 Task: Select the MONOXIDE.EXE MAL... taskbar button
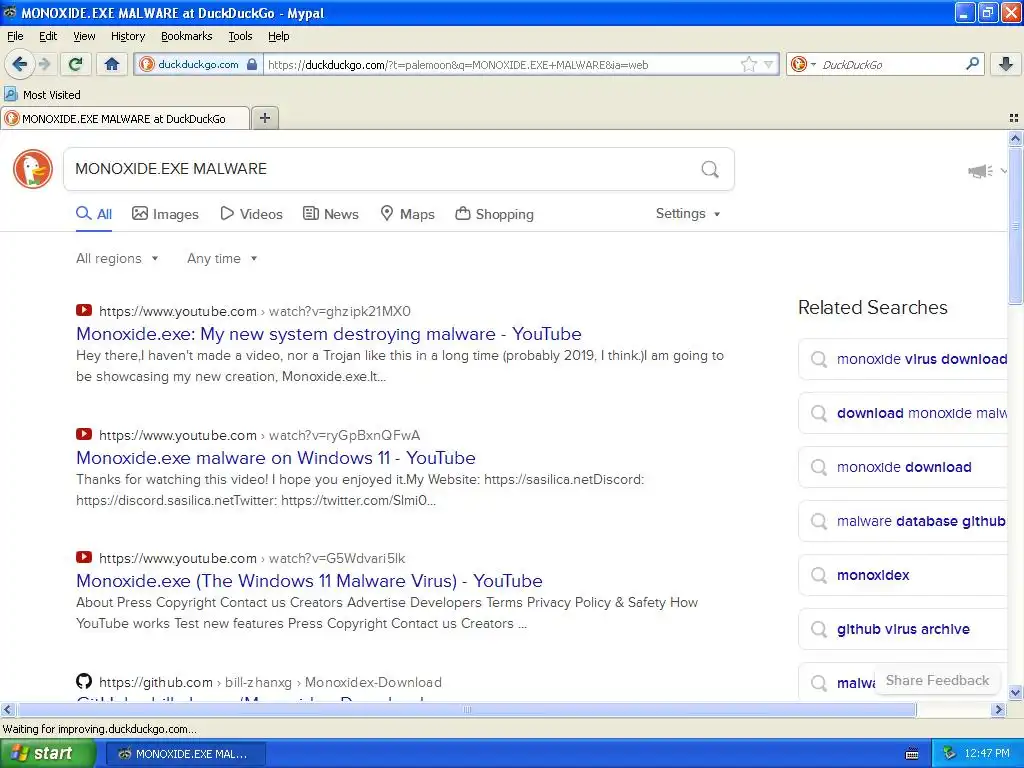click(x=185, y=754)
